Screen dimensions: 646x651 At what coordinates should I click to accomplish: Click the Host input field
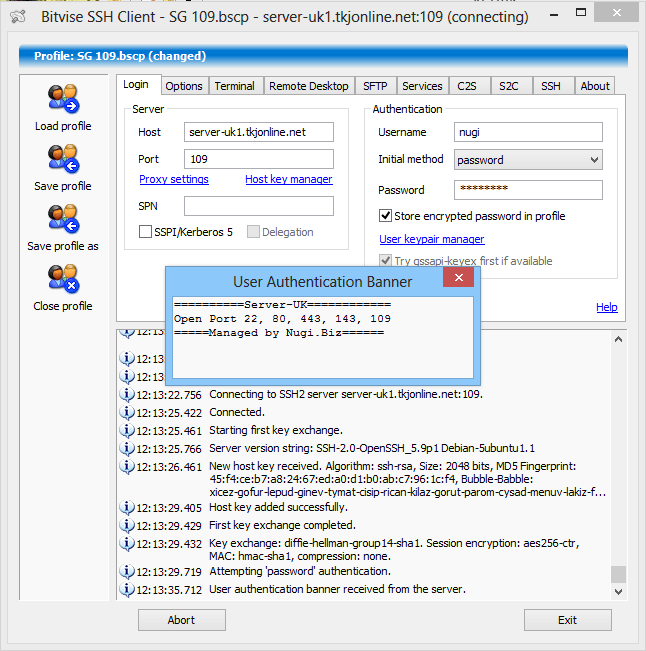259,132
